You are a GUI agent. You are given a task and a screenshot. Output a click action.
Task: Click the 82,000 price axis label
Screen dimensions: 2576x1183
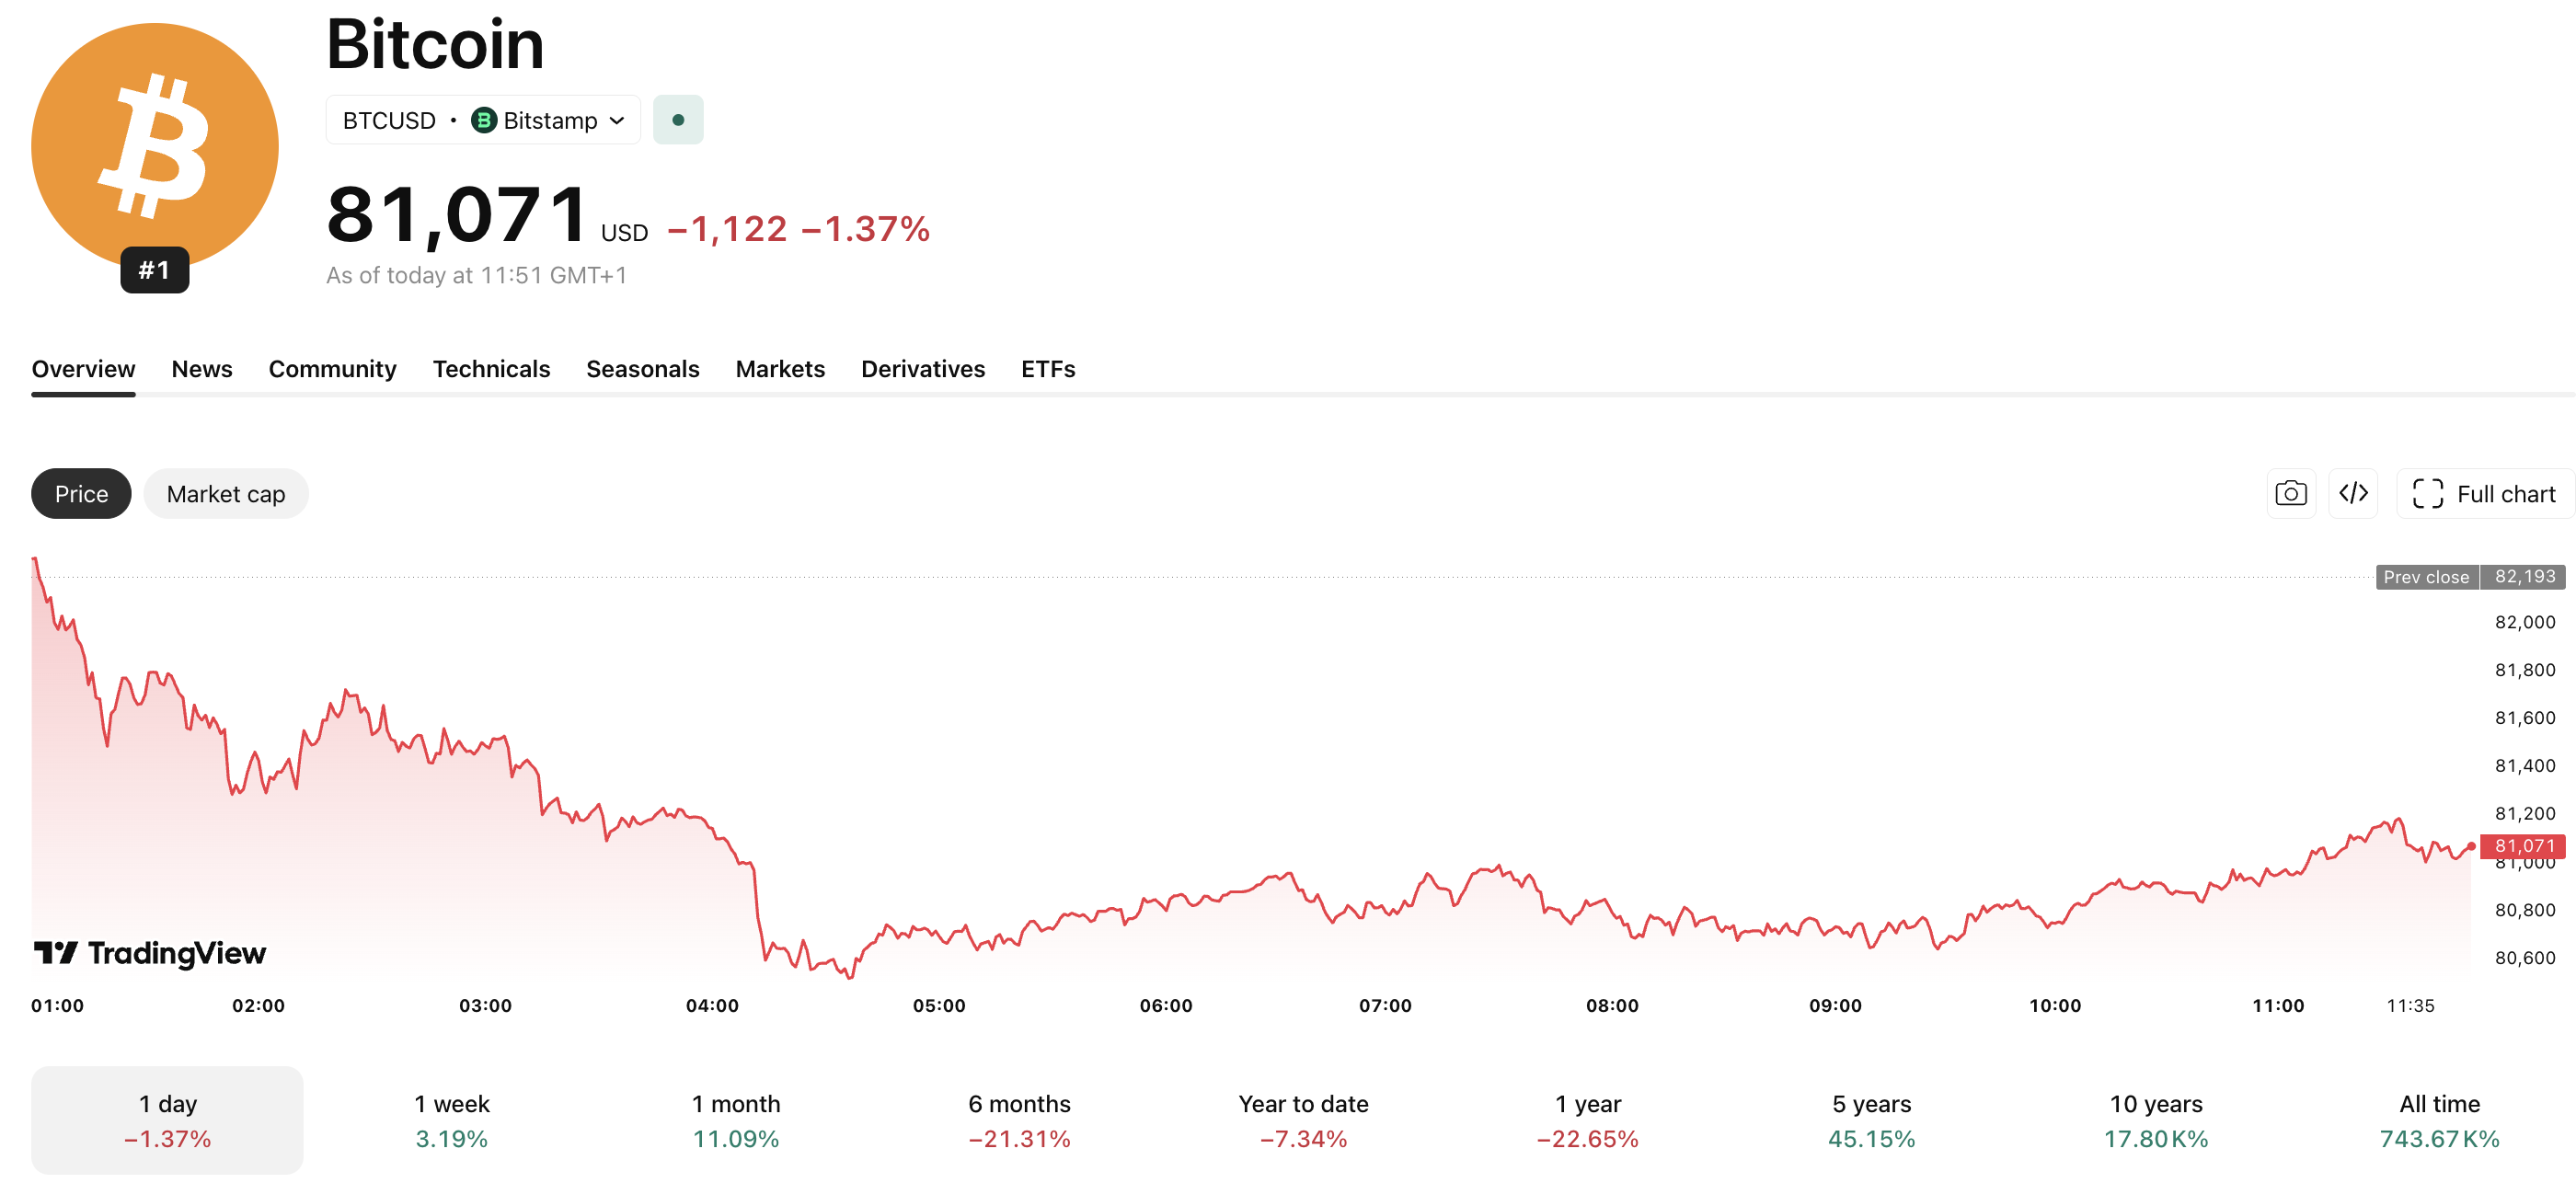pos(2525,622)
